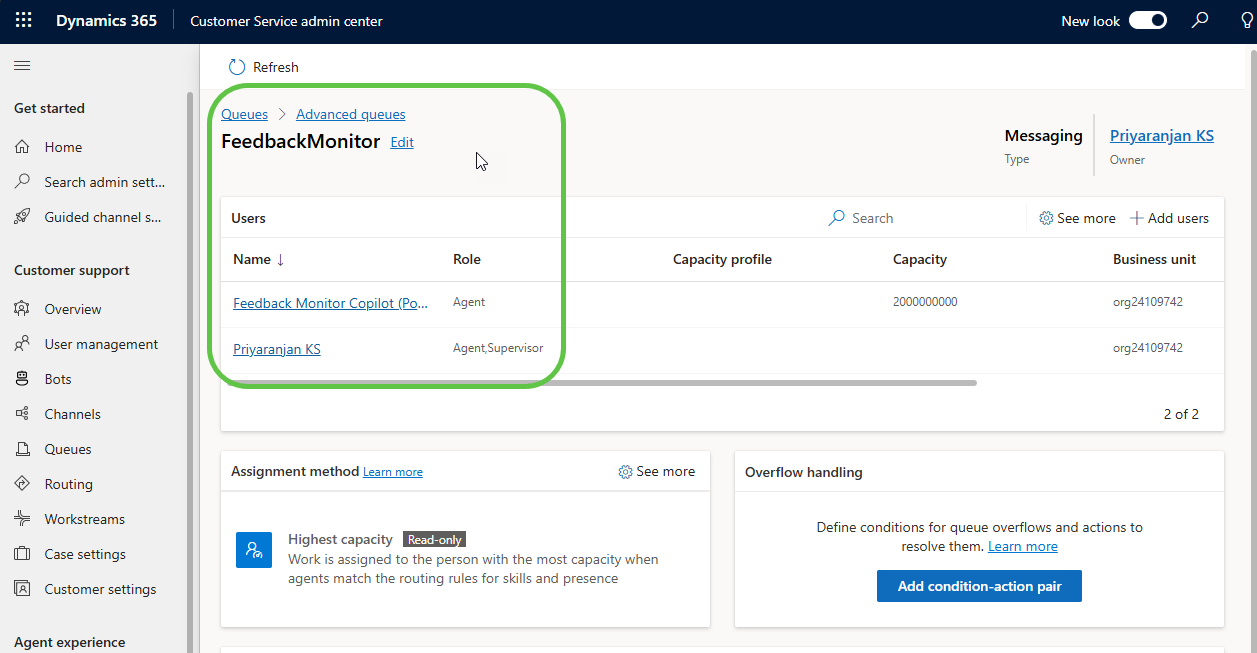Open Advanced queues breadcrumb link
The image size is (1257, 653).
350,114
